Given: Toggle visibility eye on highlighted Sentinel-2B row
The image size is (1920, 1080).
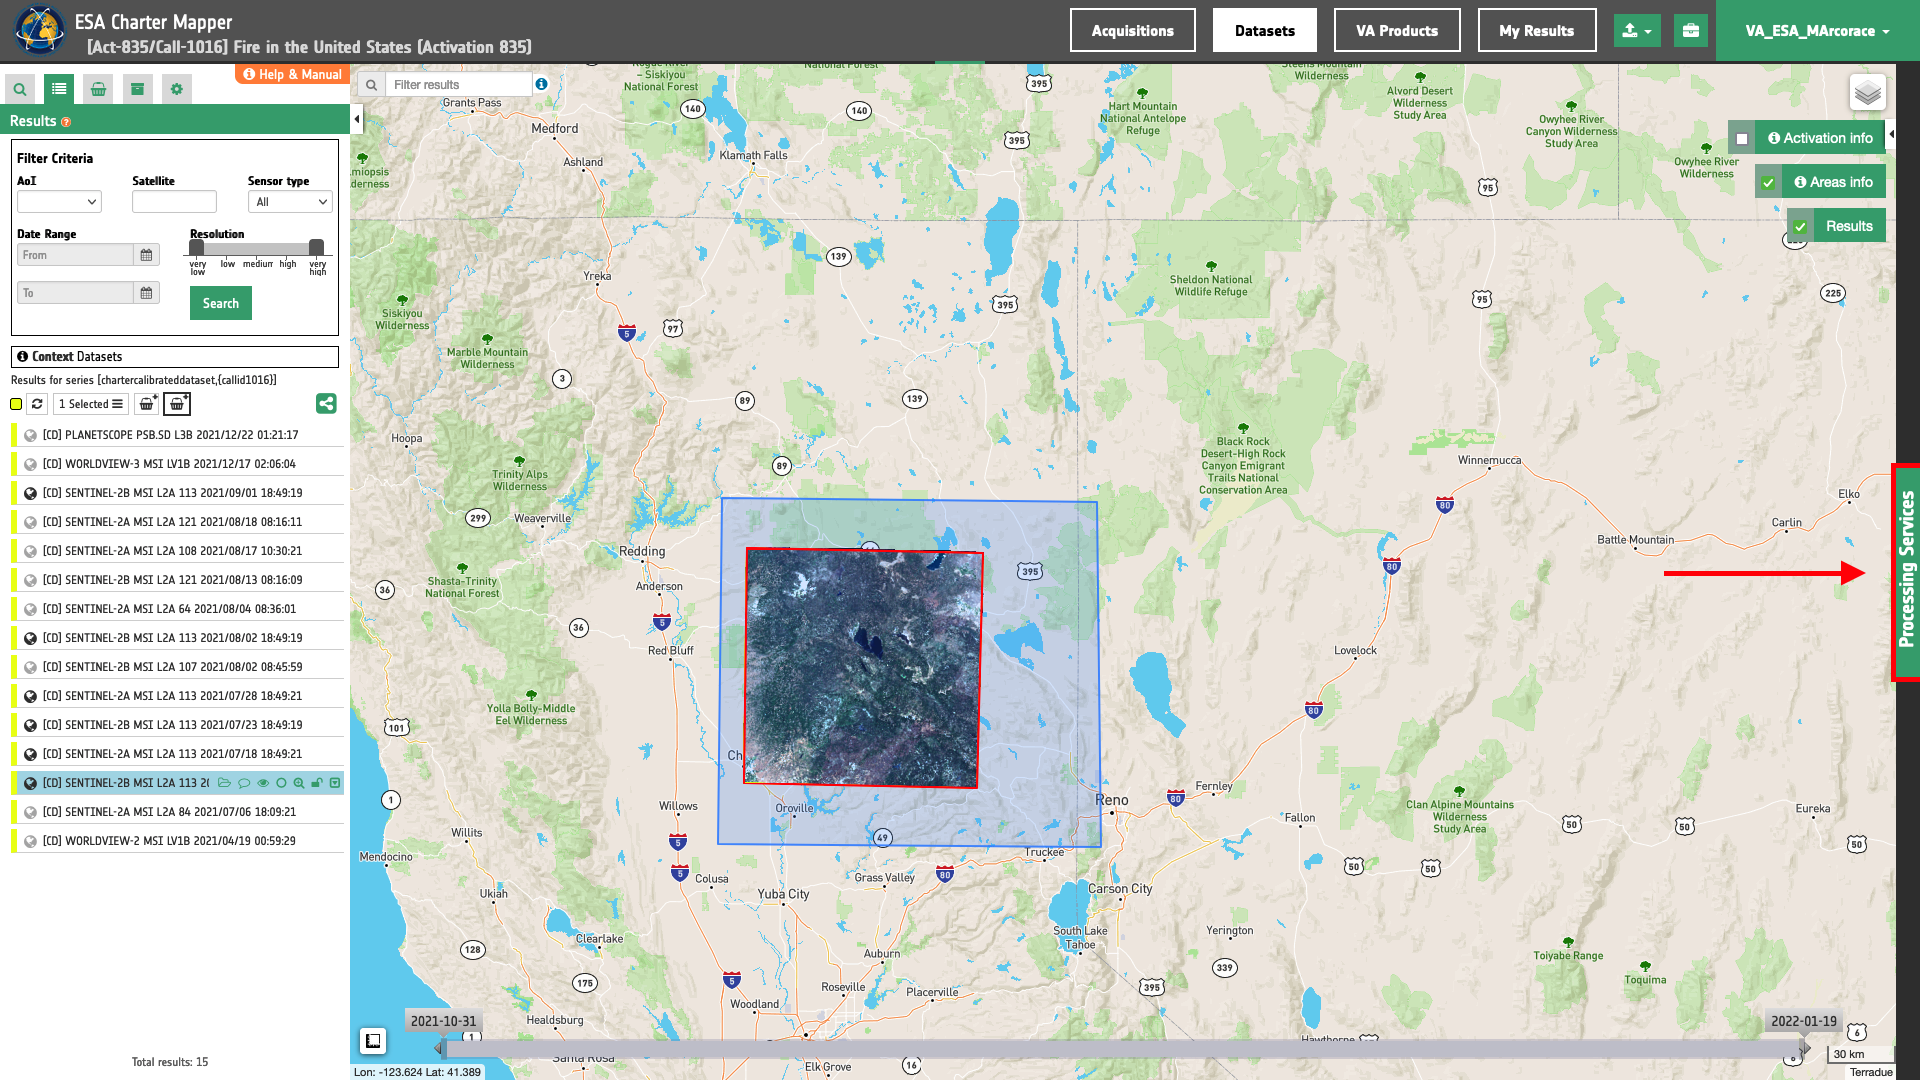Looking at the screenshot, I should (263, 783).
